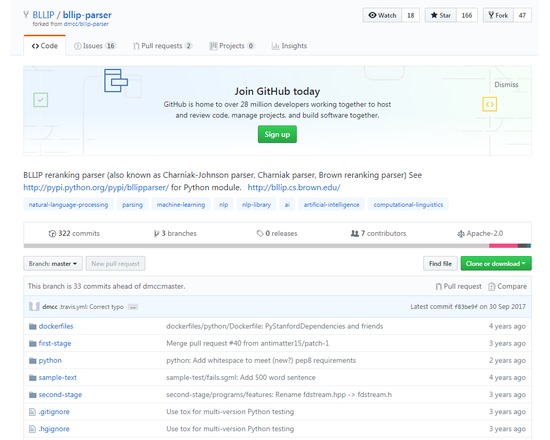View the 322 commits history
550x440 pixels.
click(x=74, y=233)
